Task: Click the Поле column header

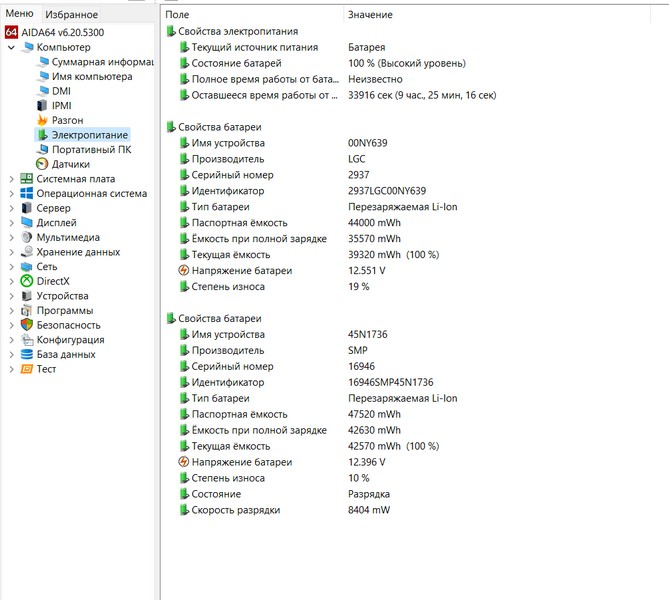Action: tap(177, 15)
